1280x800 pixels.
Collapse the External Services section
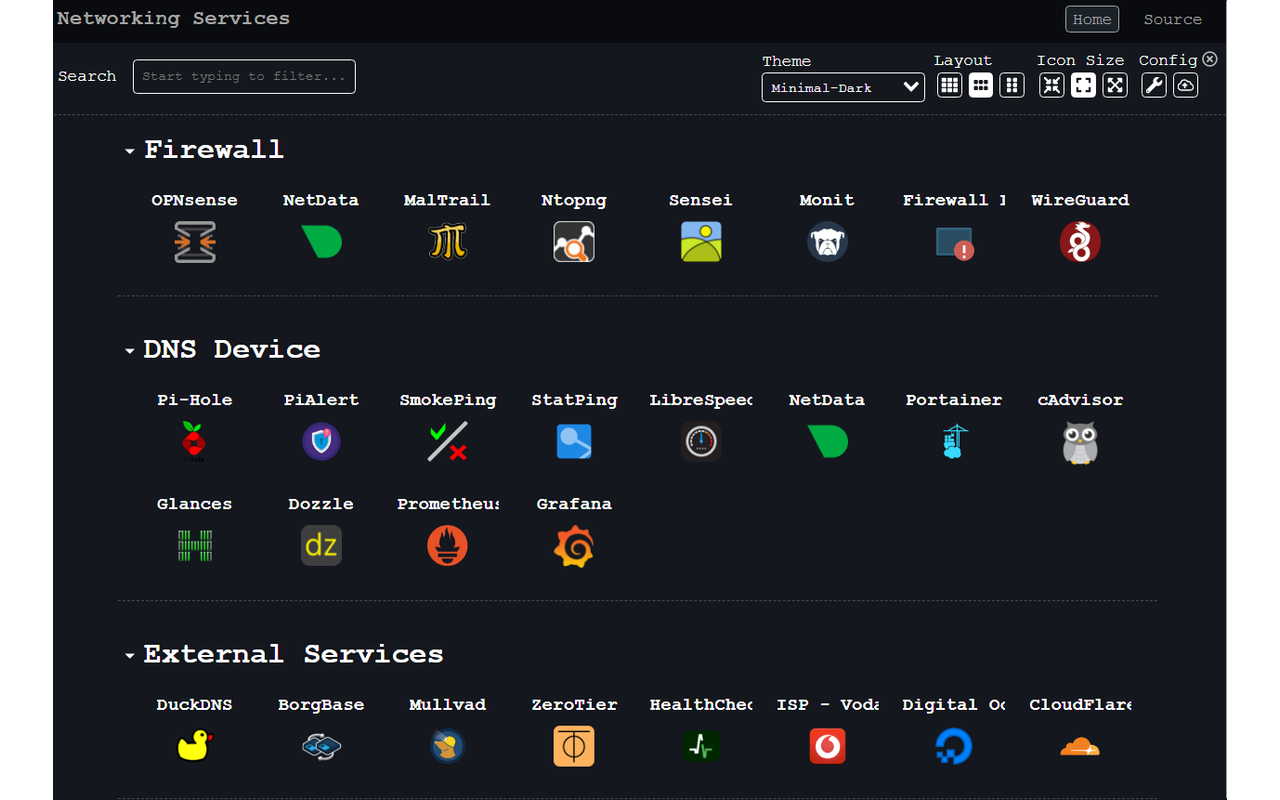pyautogui.click(x=130, y=656)
